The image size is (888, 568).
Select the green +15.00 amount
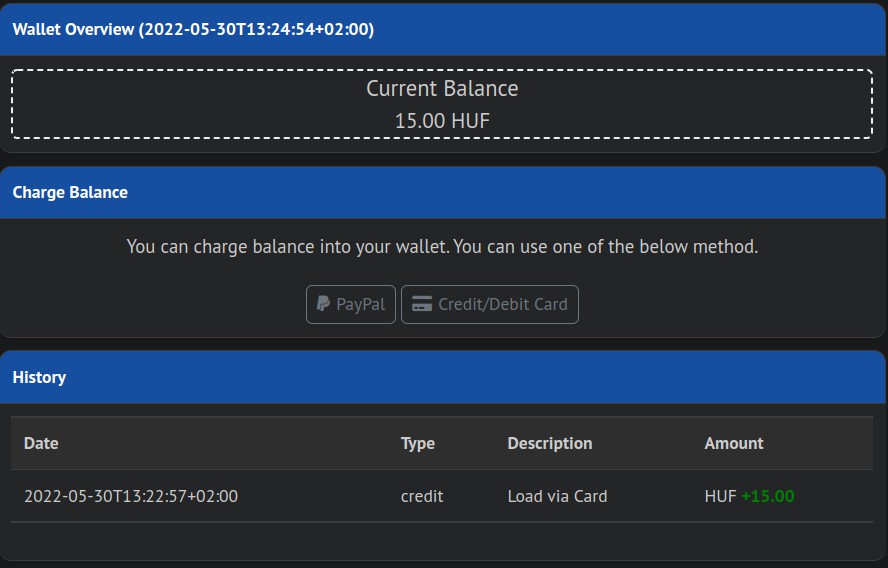768,496
